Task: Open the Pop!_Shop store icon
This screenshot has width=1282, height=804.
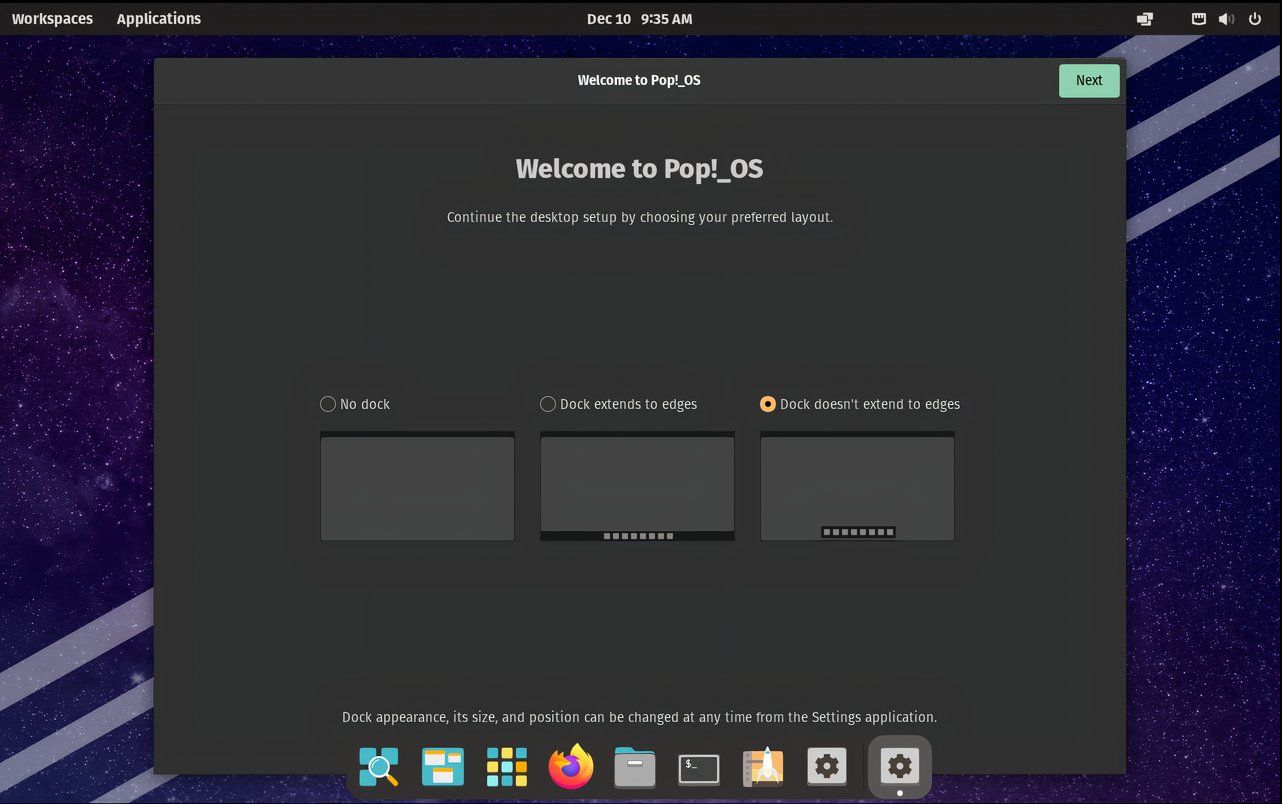Action: click(762, 767)
